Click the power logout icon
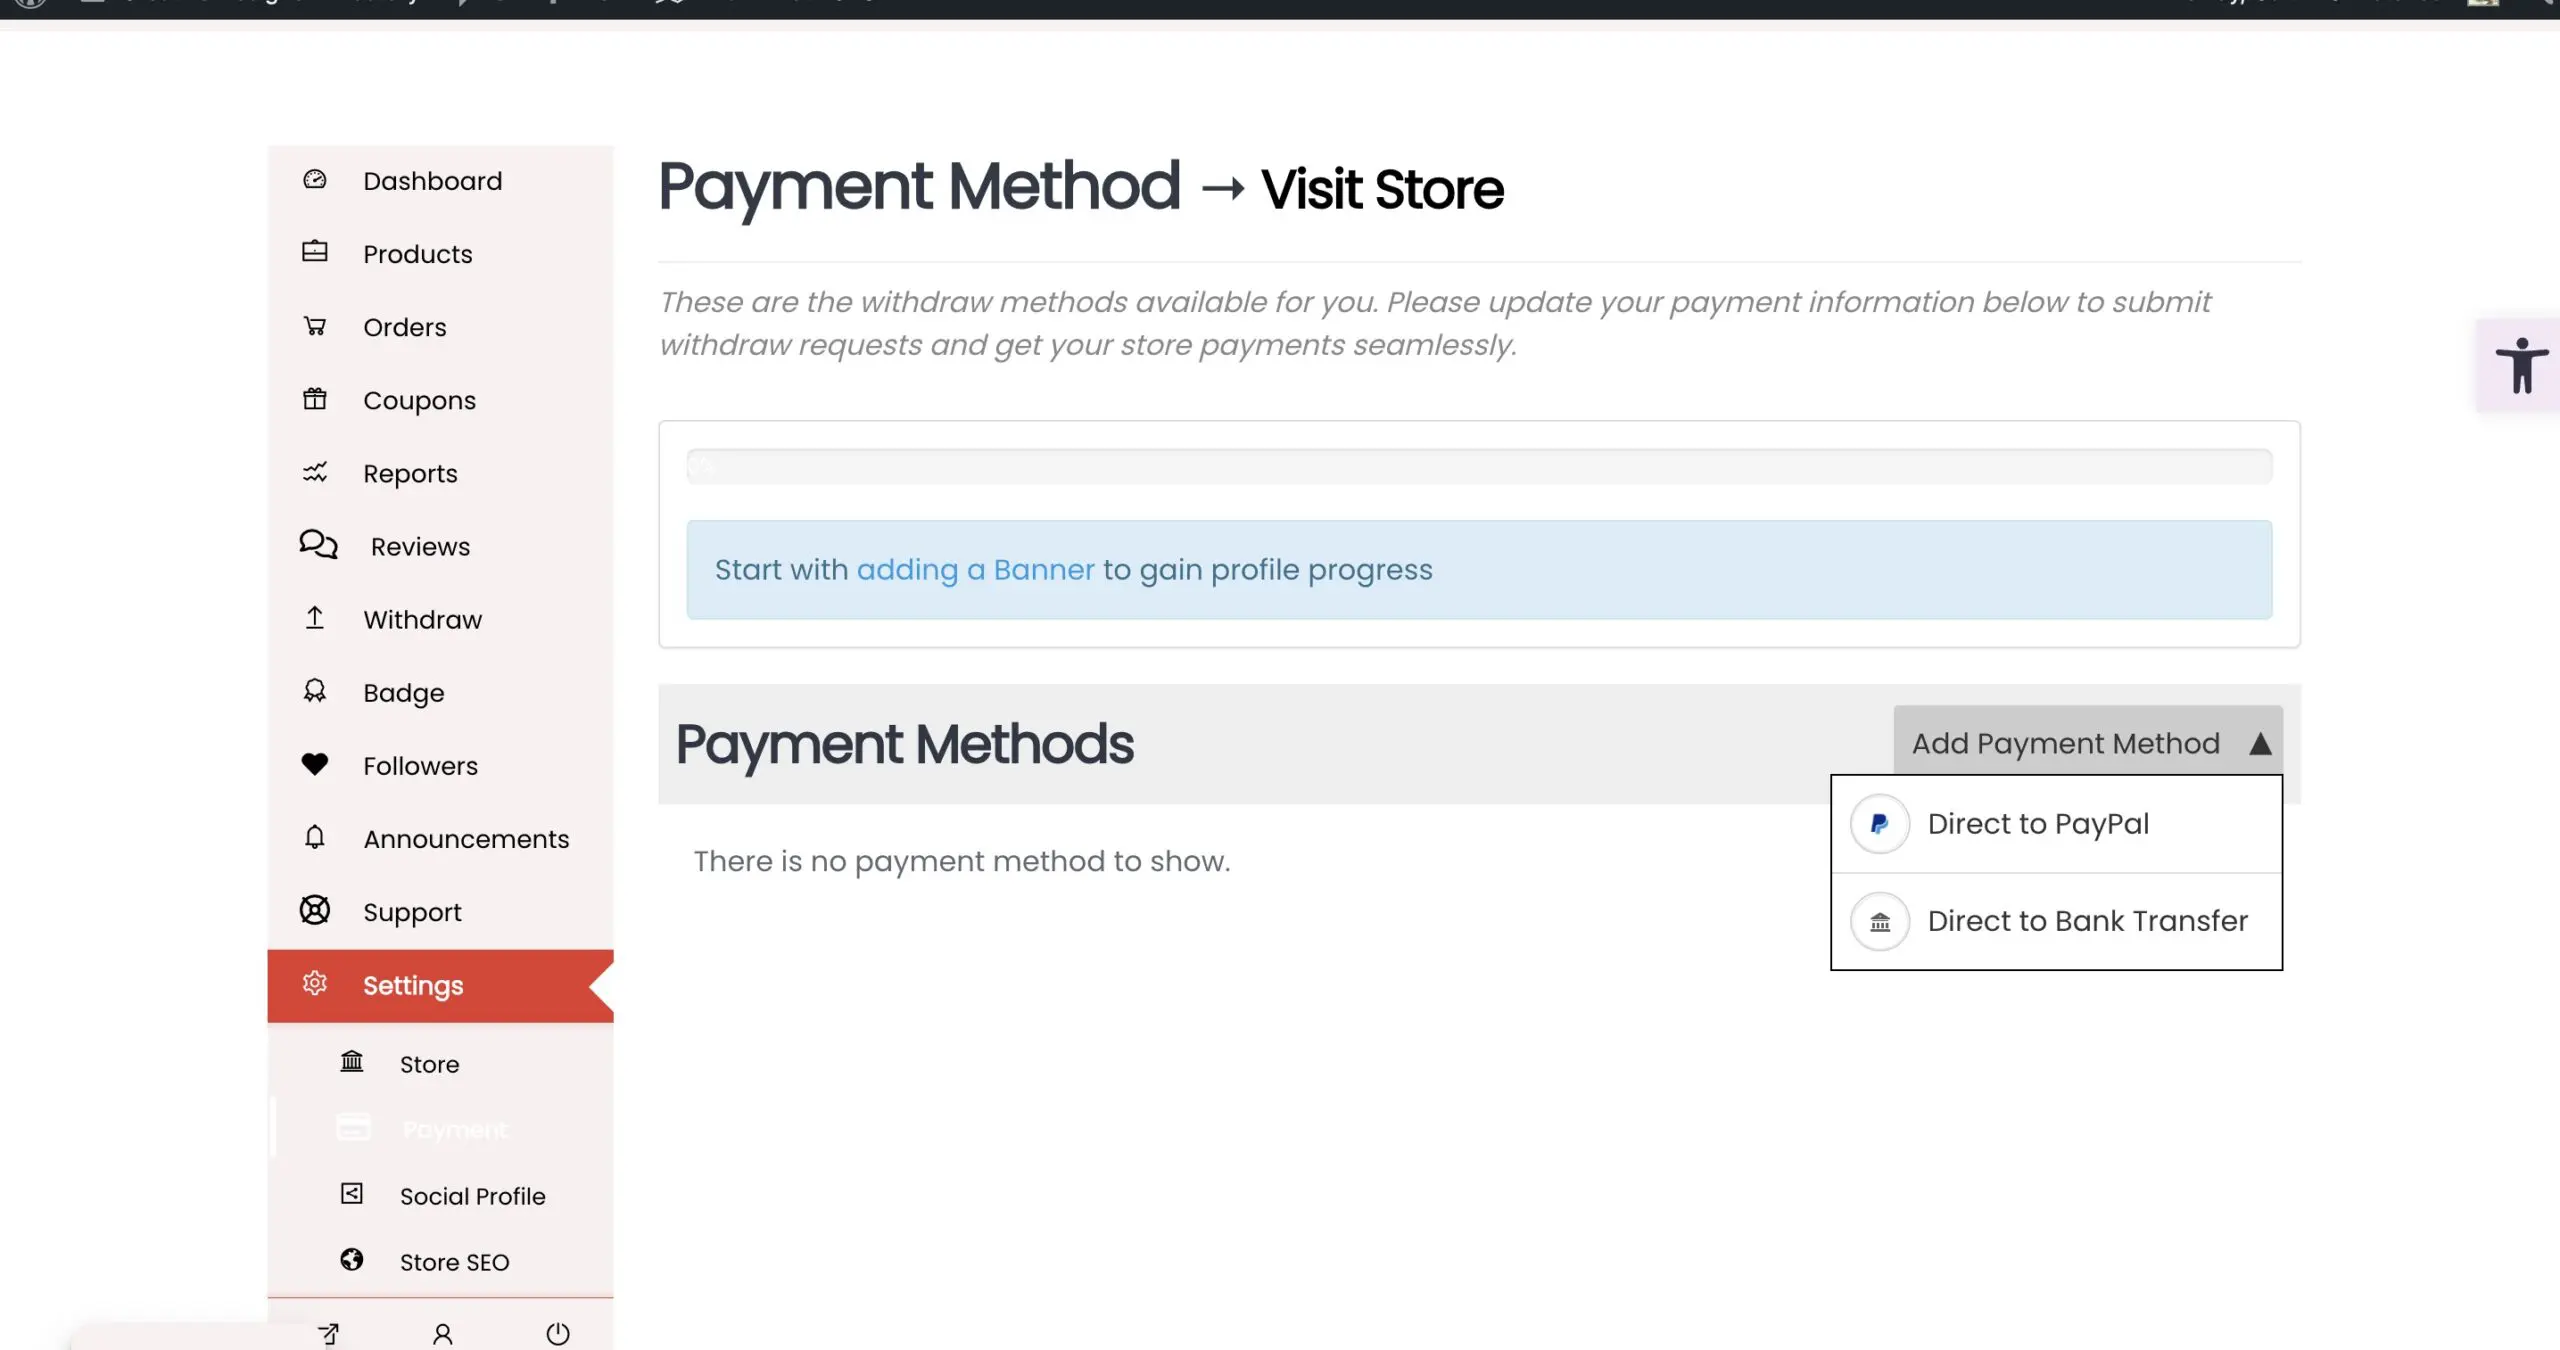2560x1350 pixels. pos(558,1333)
